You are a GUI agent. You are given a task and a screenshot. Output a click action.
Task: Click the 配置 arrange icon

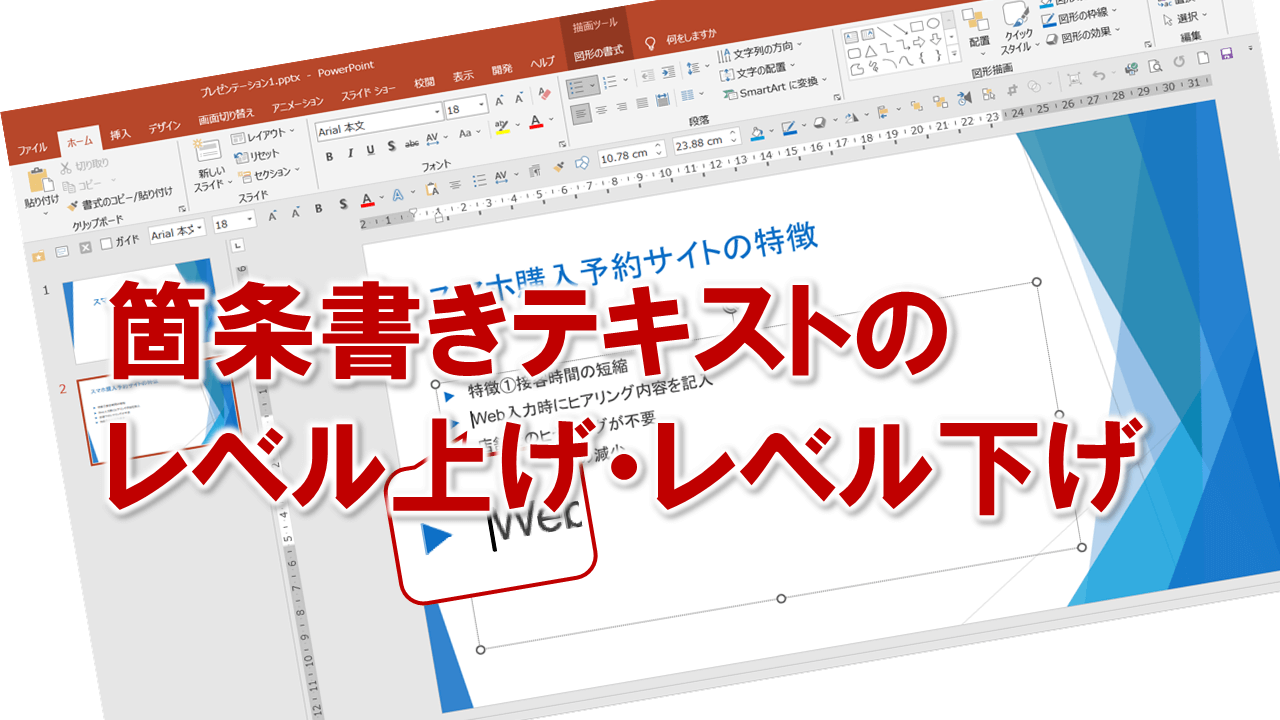978,21
